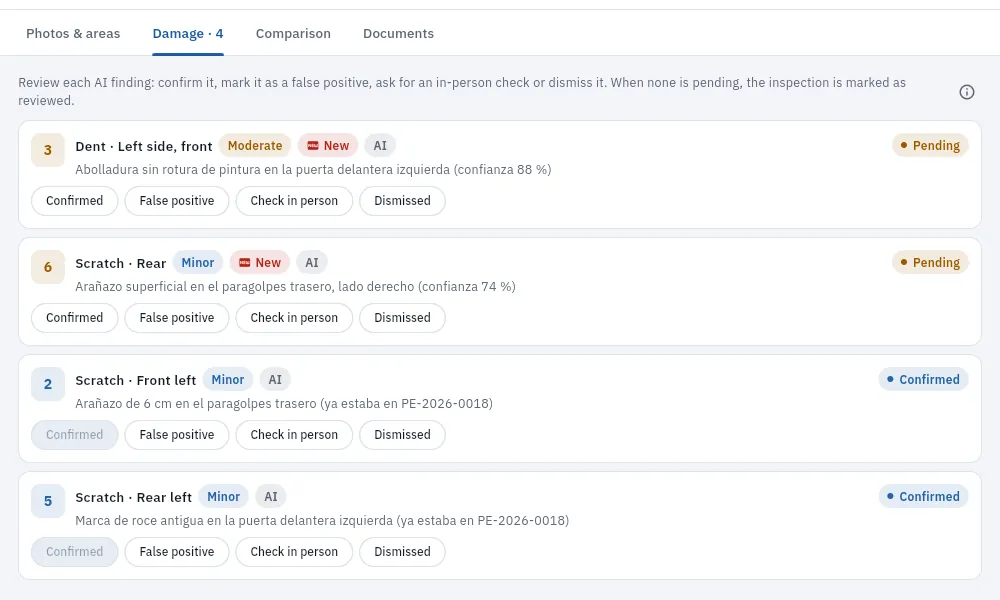Click Confirmed on Scratch Front left card

coord(75,435)
